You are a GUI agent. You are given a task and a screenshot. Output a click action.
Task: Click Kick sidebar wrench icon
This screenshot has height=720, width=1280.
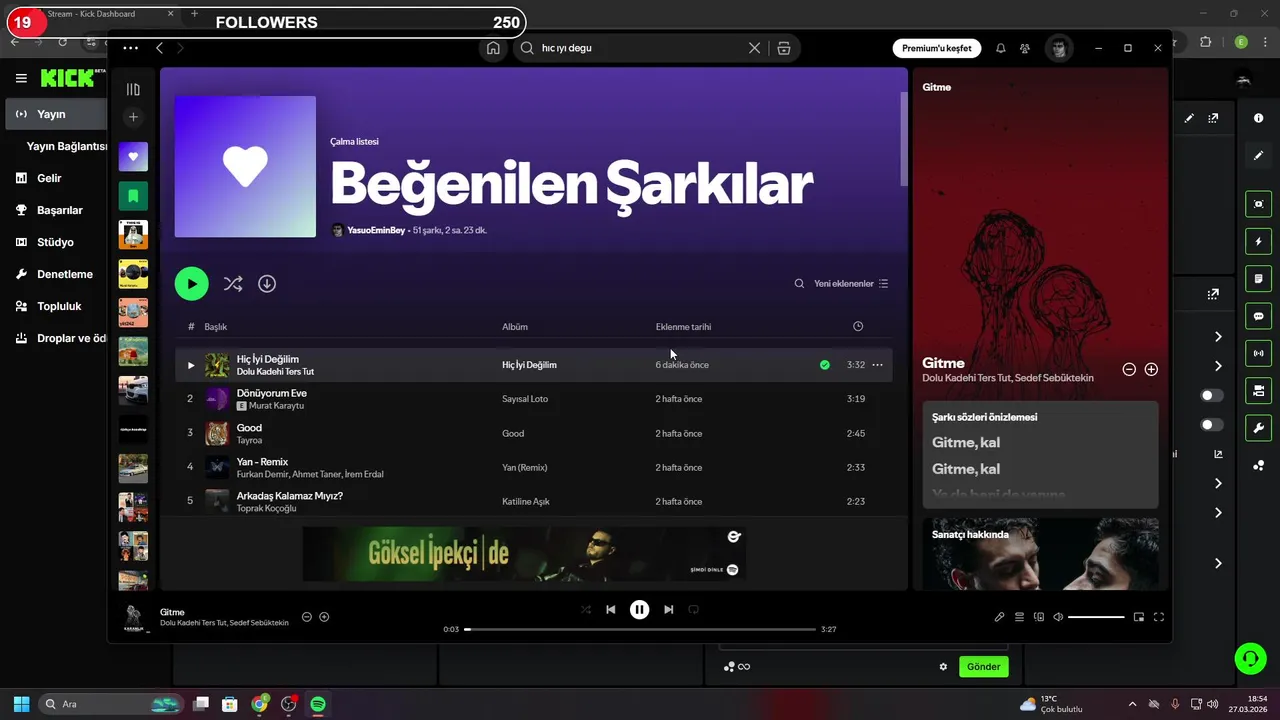(x=1258, y=428)
